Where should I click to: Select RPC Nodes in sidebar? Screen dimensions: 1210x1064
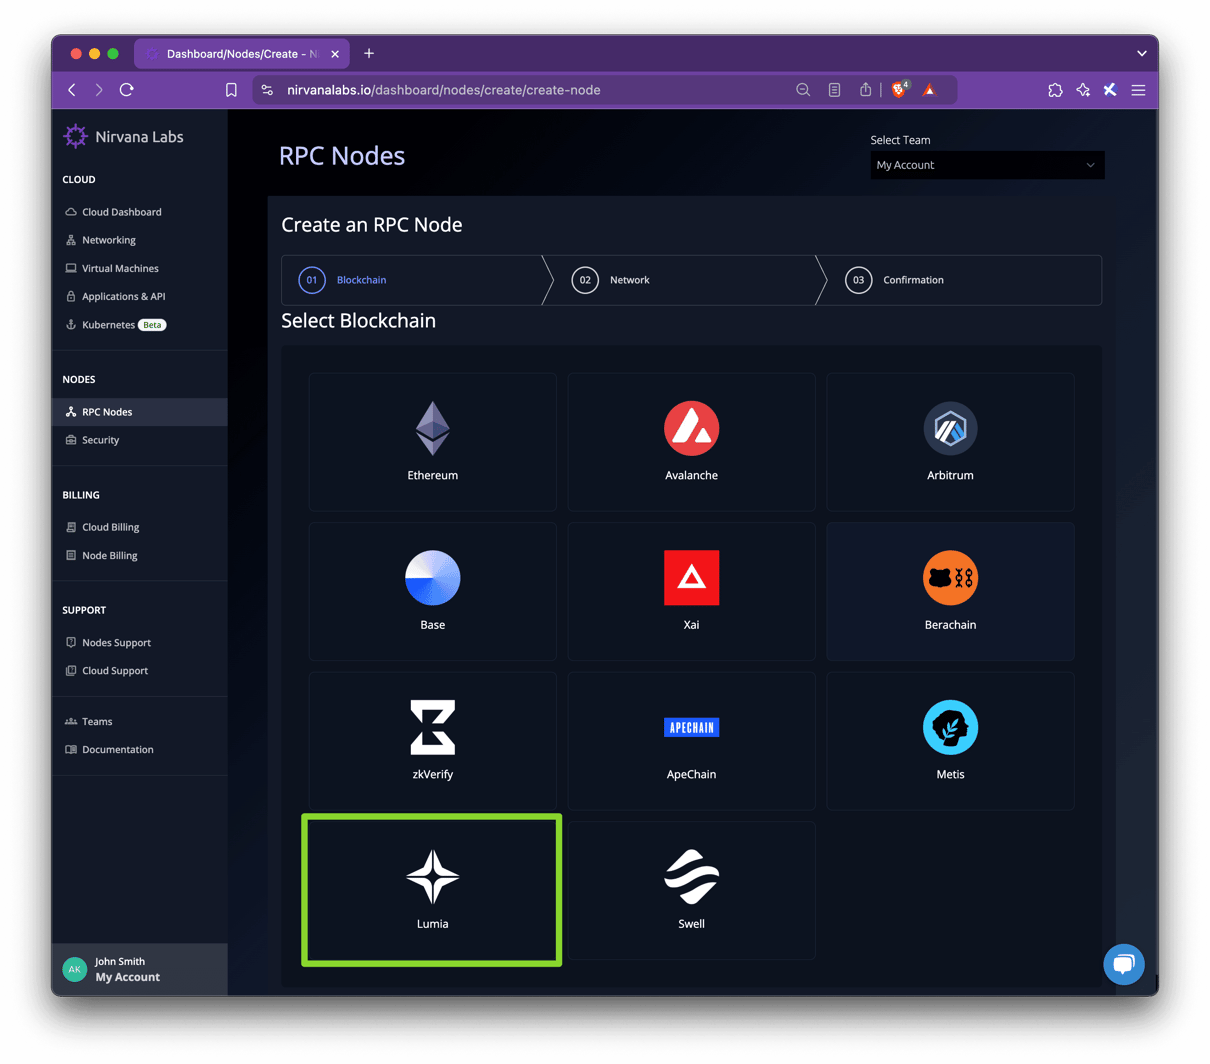pyautogui.click(x=139, y=412)
